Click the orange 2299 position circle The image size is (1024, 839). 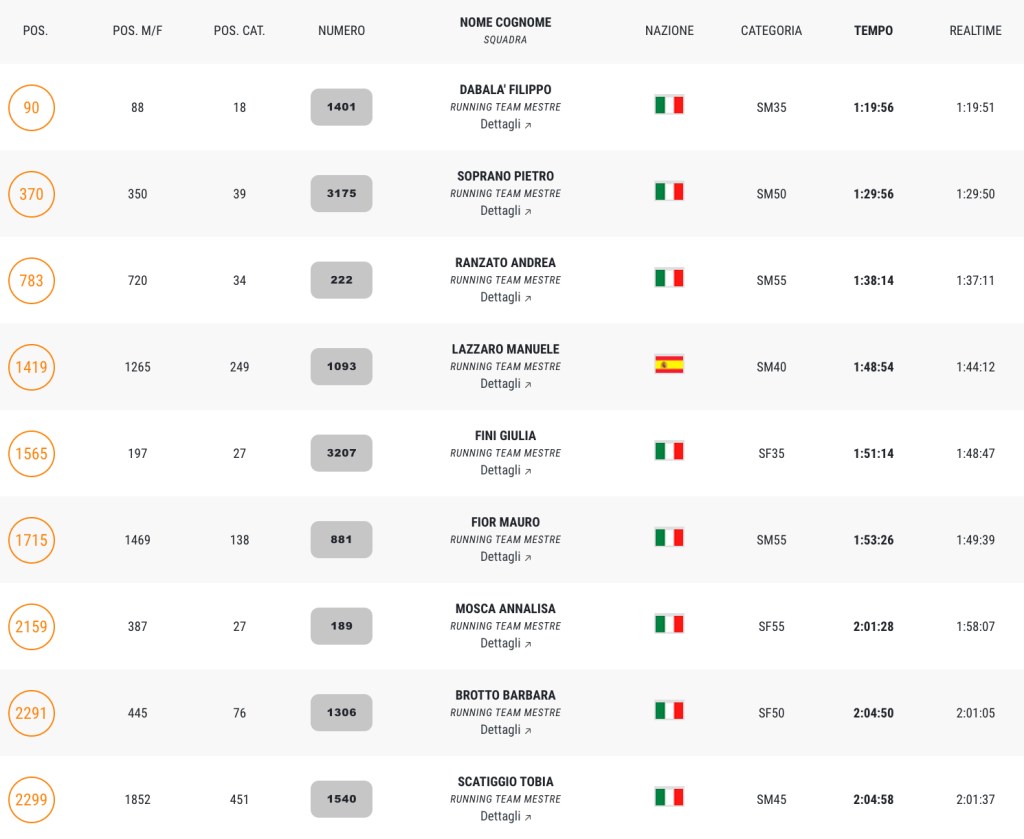[31, 799]
